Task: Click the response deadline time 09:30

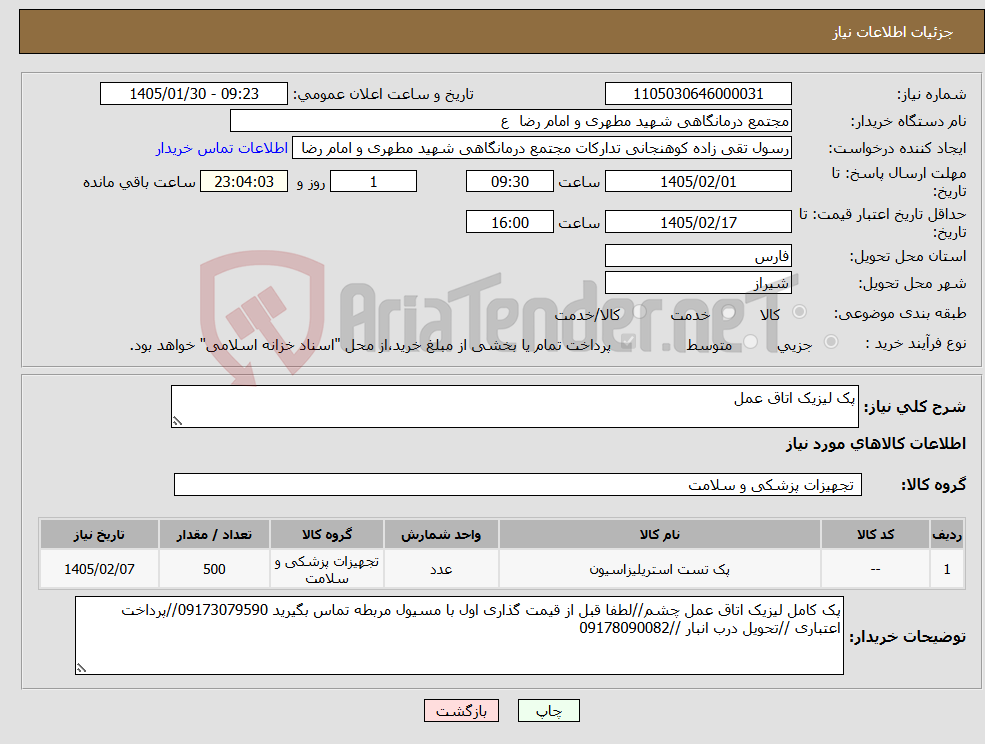Action: click(x=509, y=182)
